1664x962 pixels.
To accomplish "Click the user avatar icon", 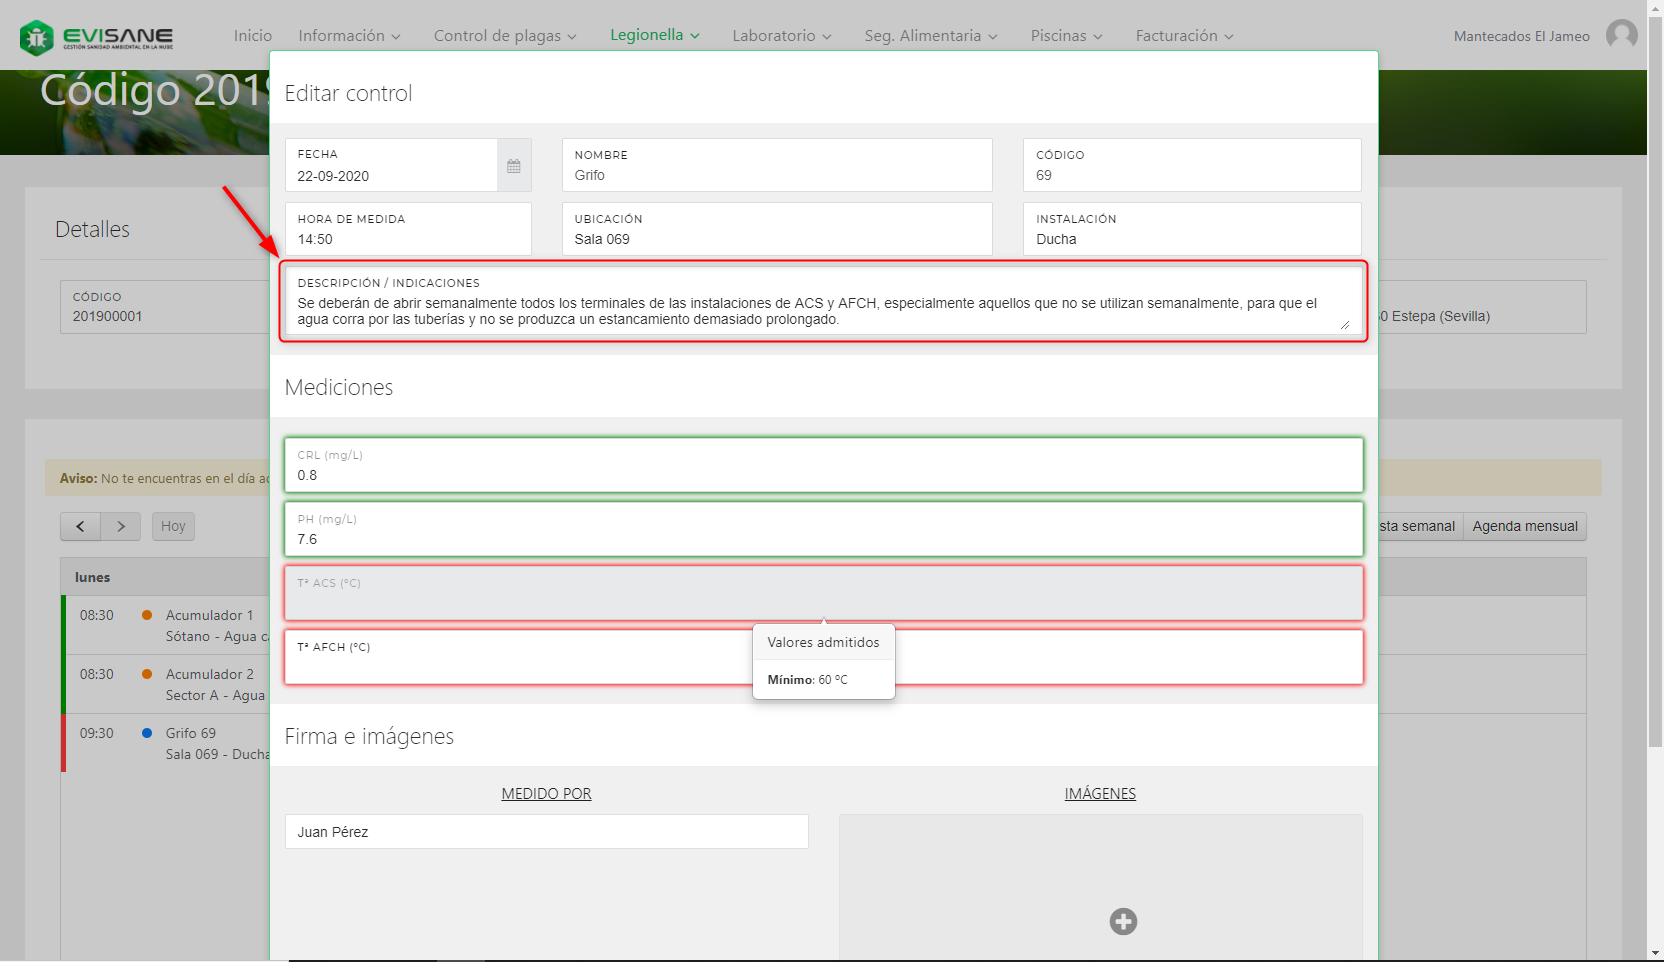I will pyautogui.click(x=1621, y=35).
